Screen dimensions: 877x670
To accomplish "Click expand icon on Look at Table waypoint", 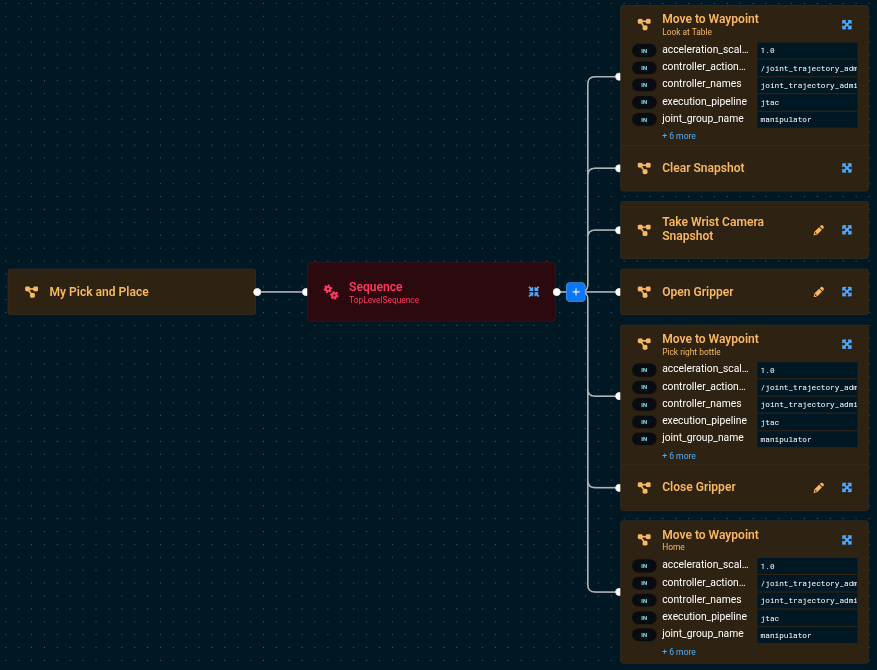I will [846, 24].
